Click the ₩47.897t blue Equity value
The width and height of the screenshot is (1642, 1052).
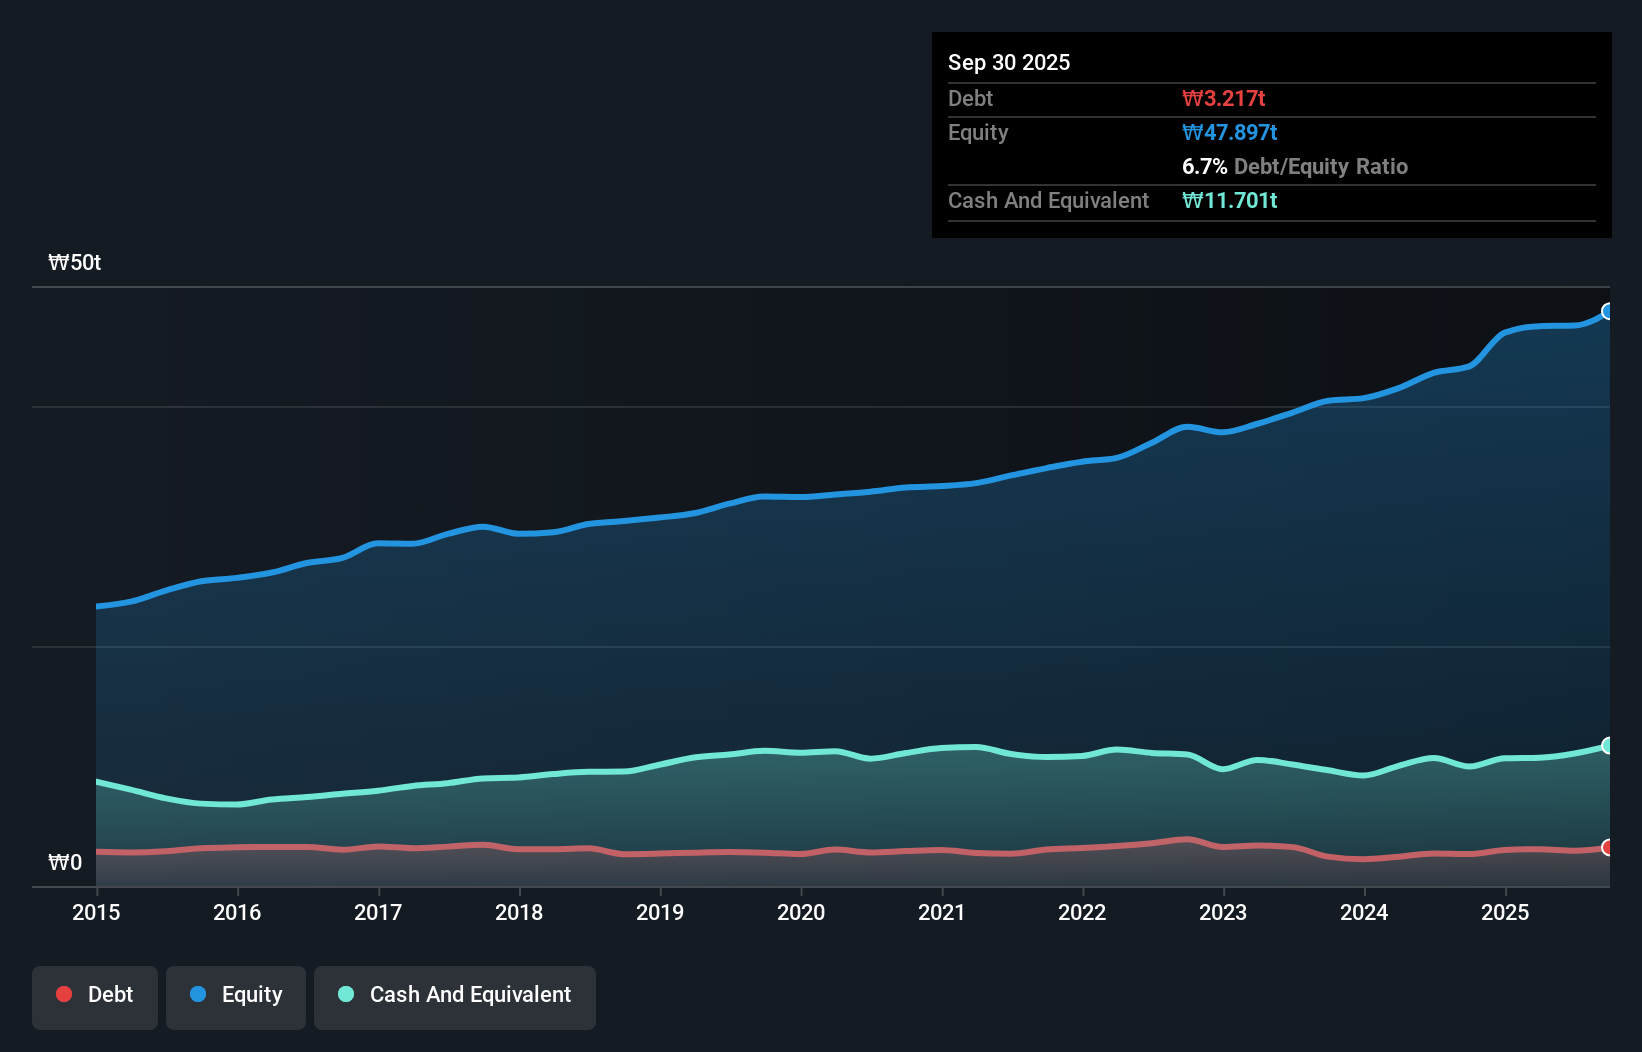pyautogui.click(x=1230, y=132)
